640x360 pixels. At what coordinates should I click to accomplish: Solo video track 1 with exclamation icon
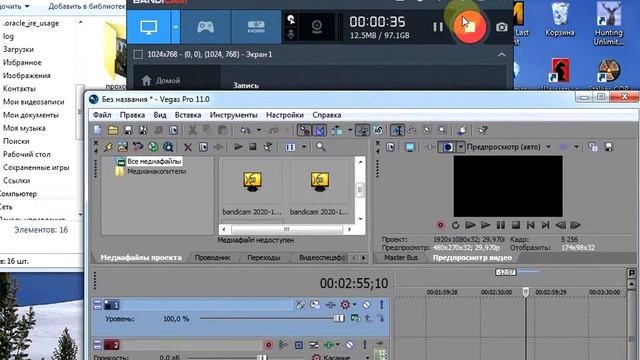coord(382,304)
